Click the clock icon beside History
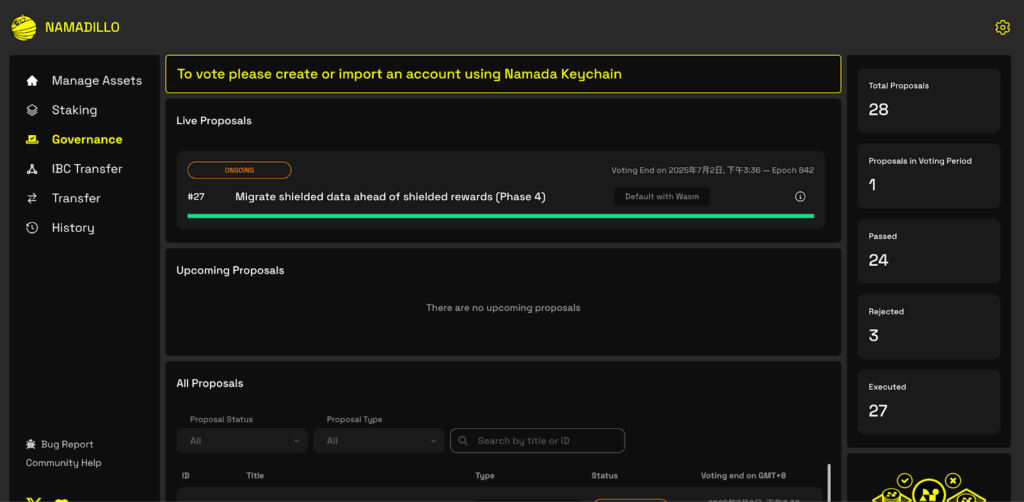Viewport: 1024px width, 502px height. [31, 228]
